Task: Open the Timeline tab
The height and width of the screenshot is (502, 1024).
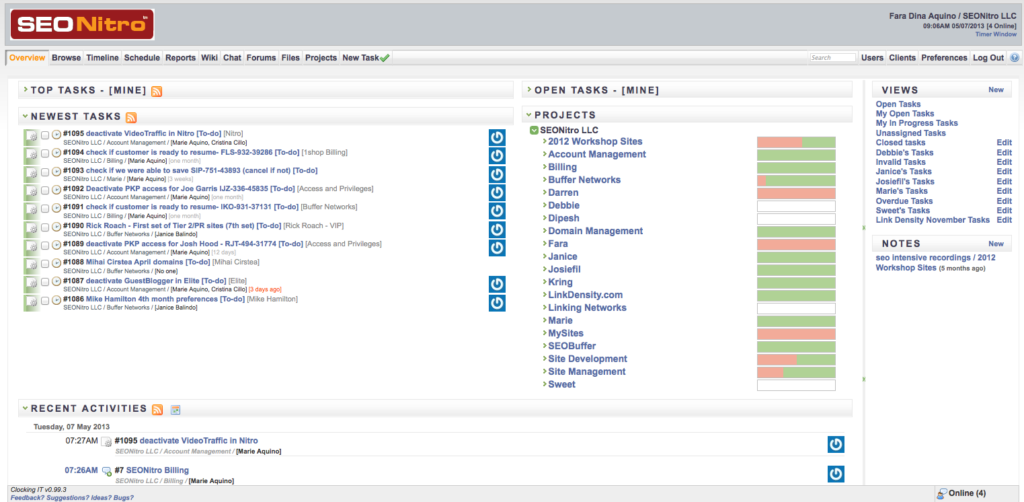Action: pos(103,57)
